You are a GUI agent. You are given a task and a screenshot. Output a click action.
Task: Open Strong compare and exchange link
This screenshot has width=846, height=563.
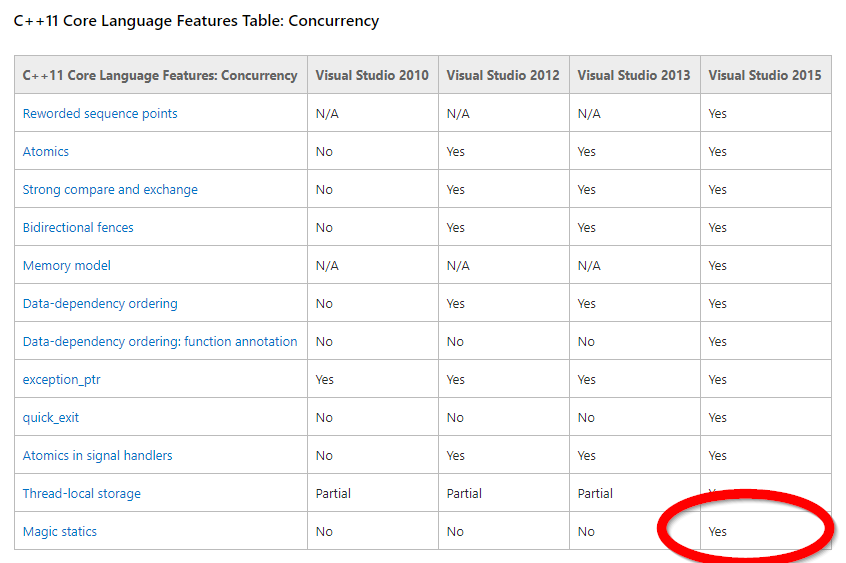click(x=110, y=190)
